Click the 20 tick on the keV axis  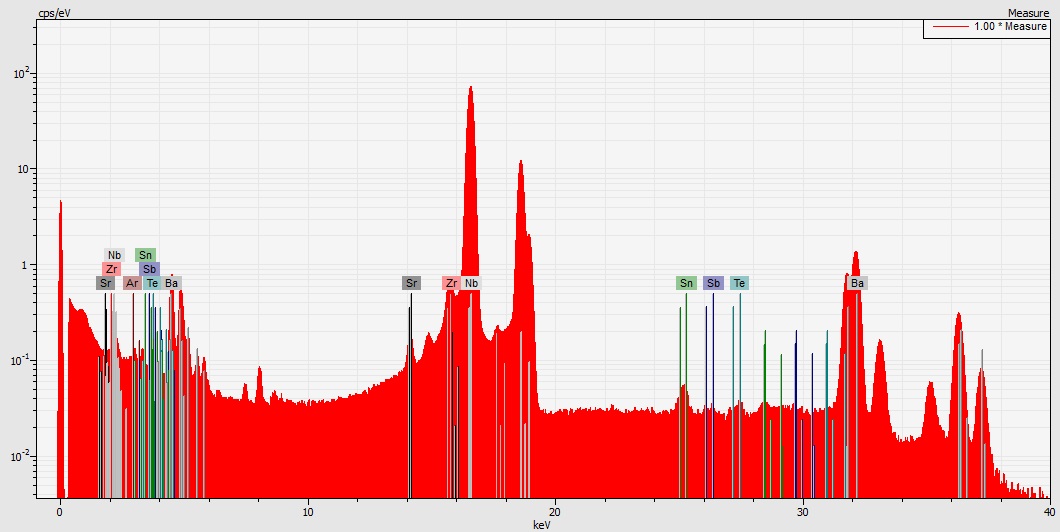pyautogui.click(x=556, y=512)
